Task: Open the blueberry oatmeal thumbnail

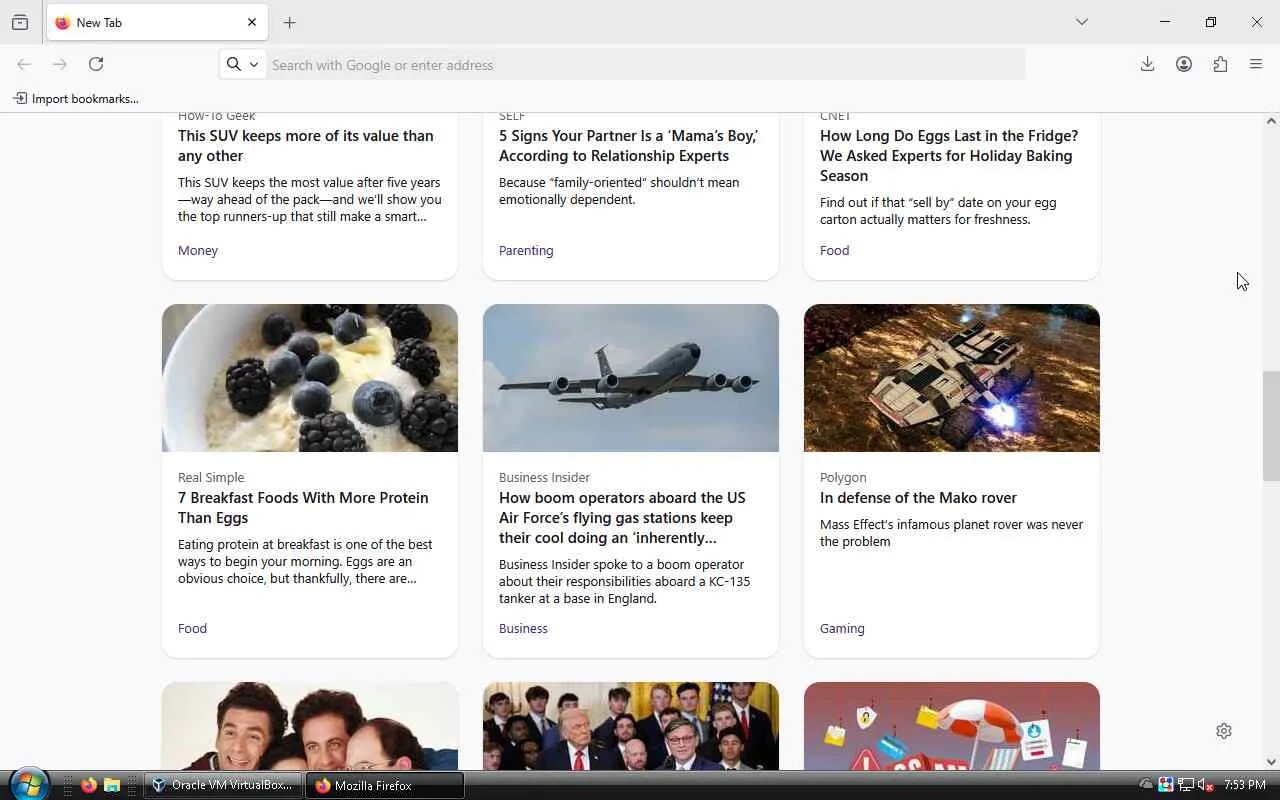Action: tap(310, 378)
